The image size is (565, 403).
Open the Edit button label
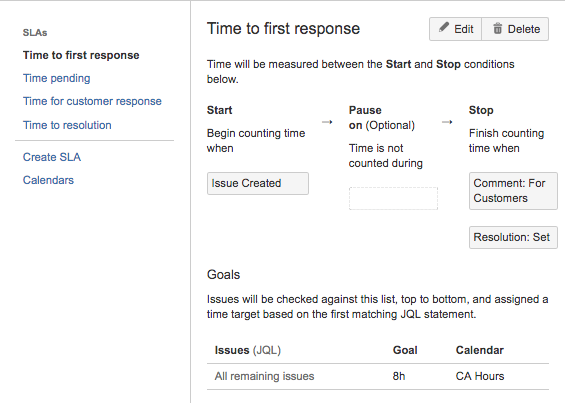(x=463, y=29)
